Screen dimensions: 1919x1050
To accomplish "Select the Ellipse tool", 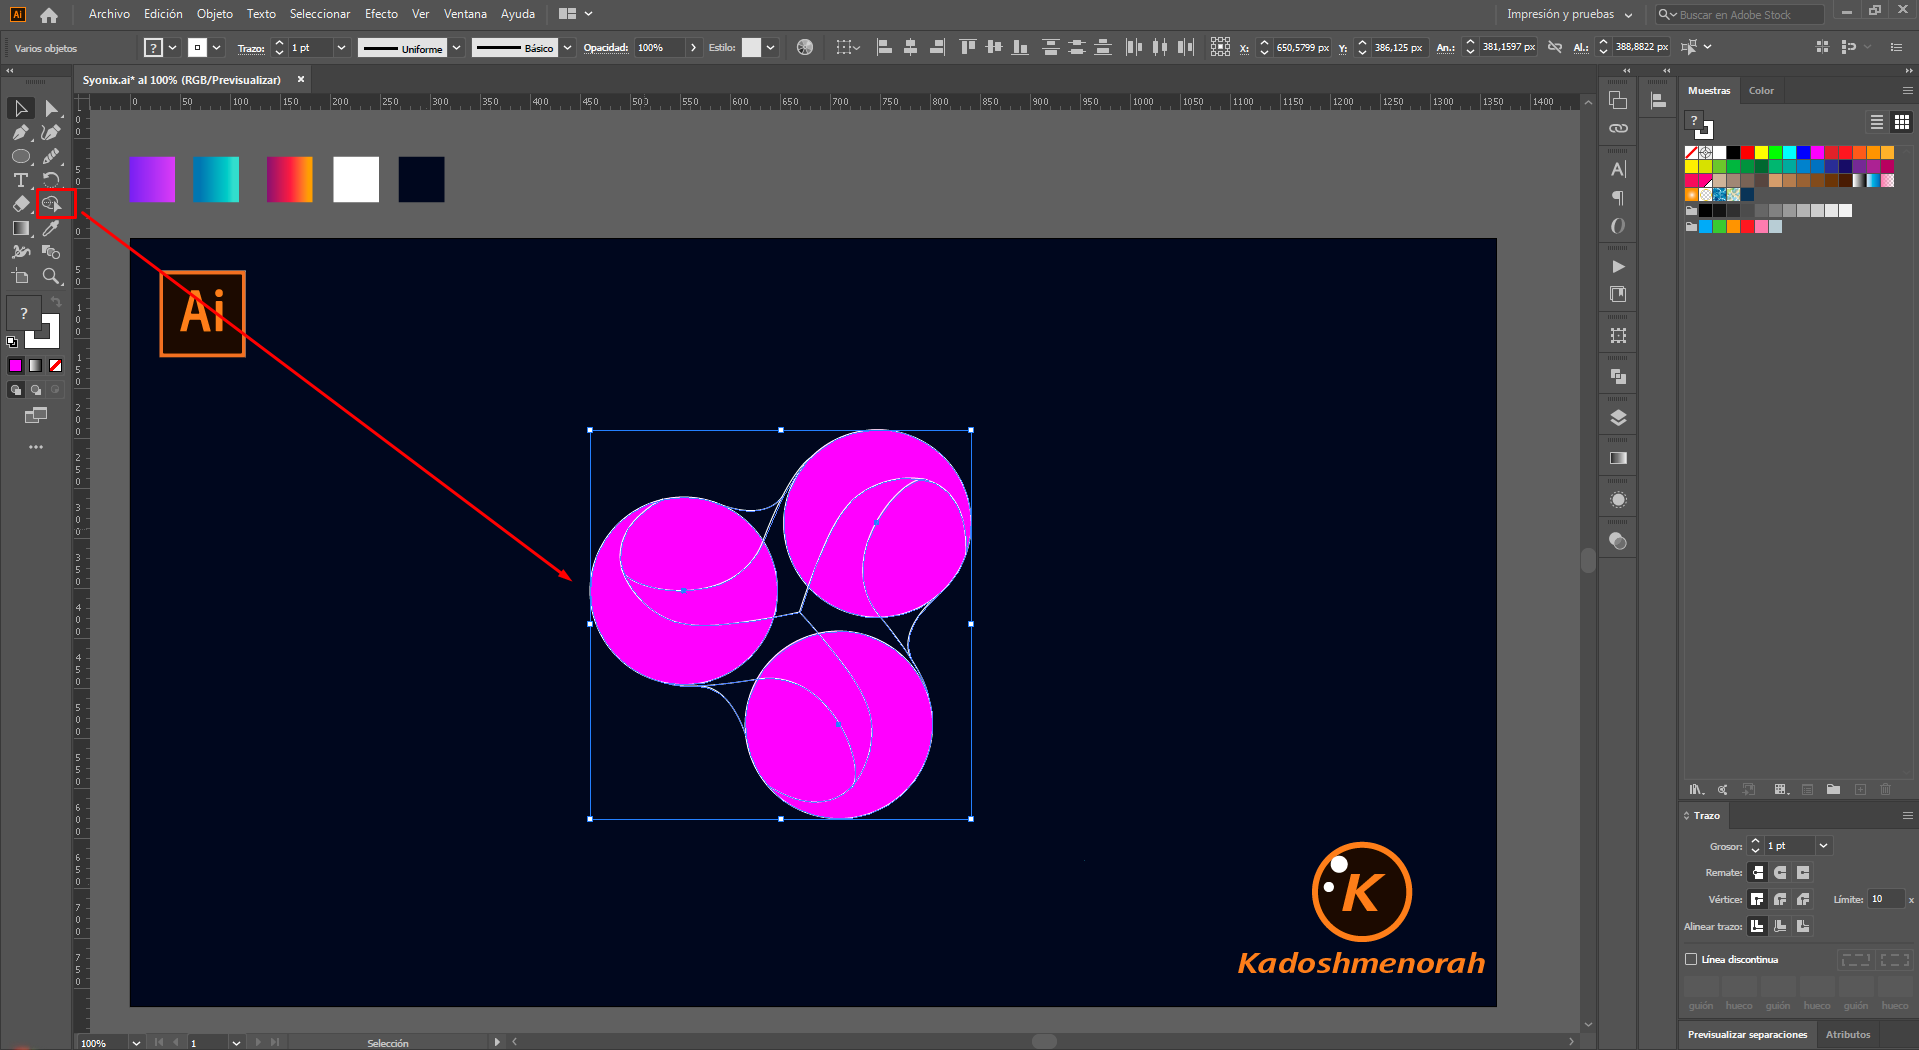I will coord(21,156).
